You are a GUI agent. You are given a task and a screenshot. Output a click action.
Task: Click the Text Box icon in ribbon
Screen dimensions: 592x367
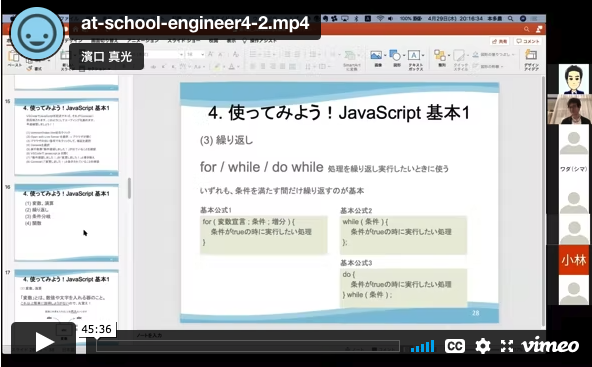(x=415, y=59)
